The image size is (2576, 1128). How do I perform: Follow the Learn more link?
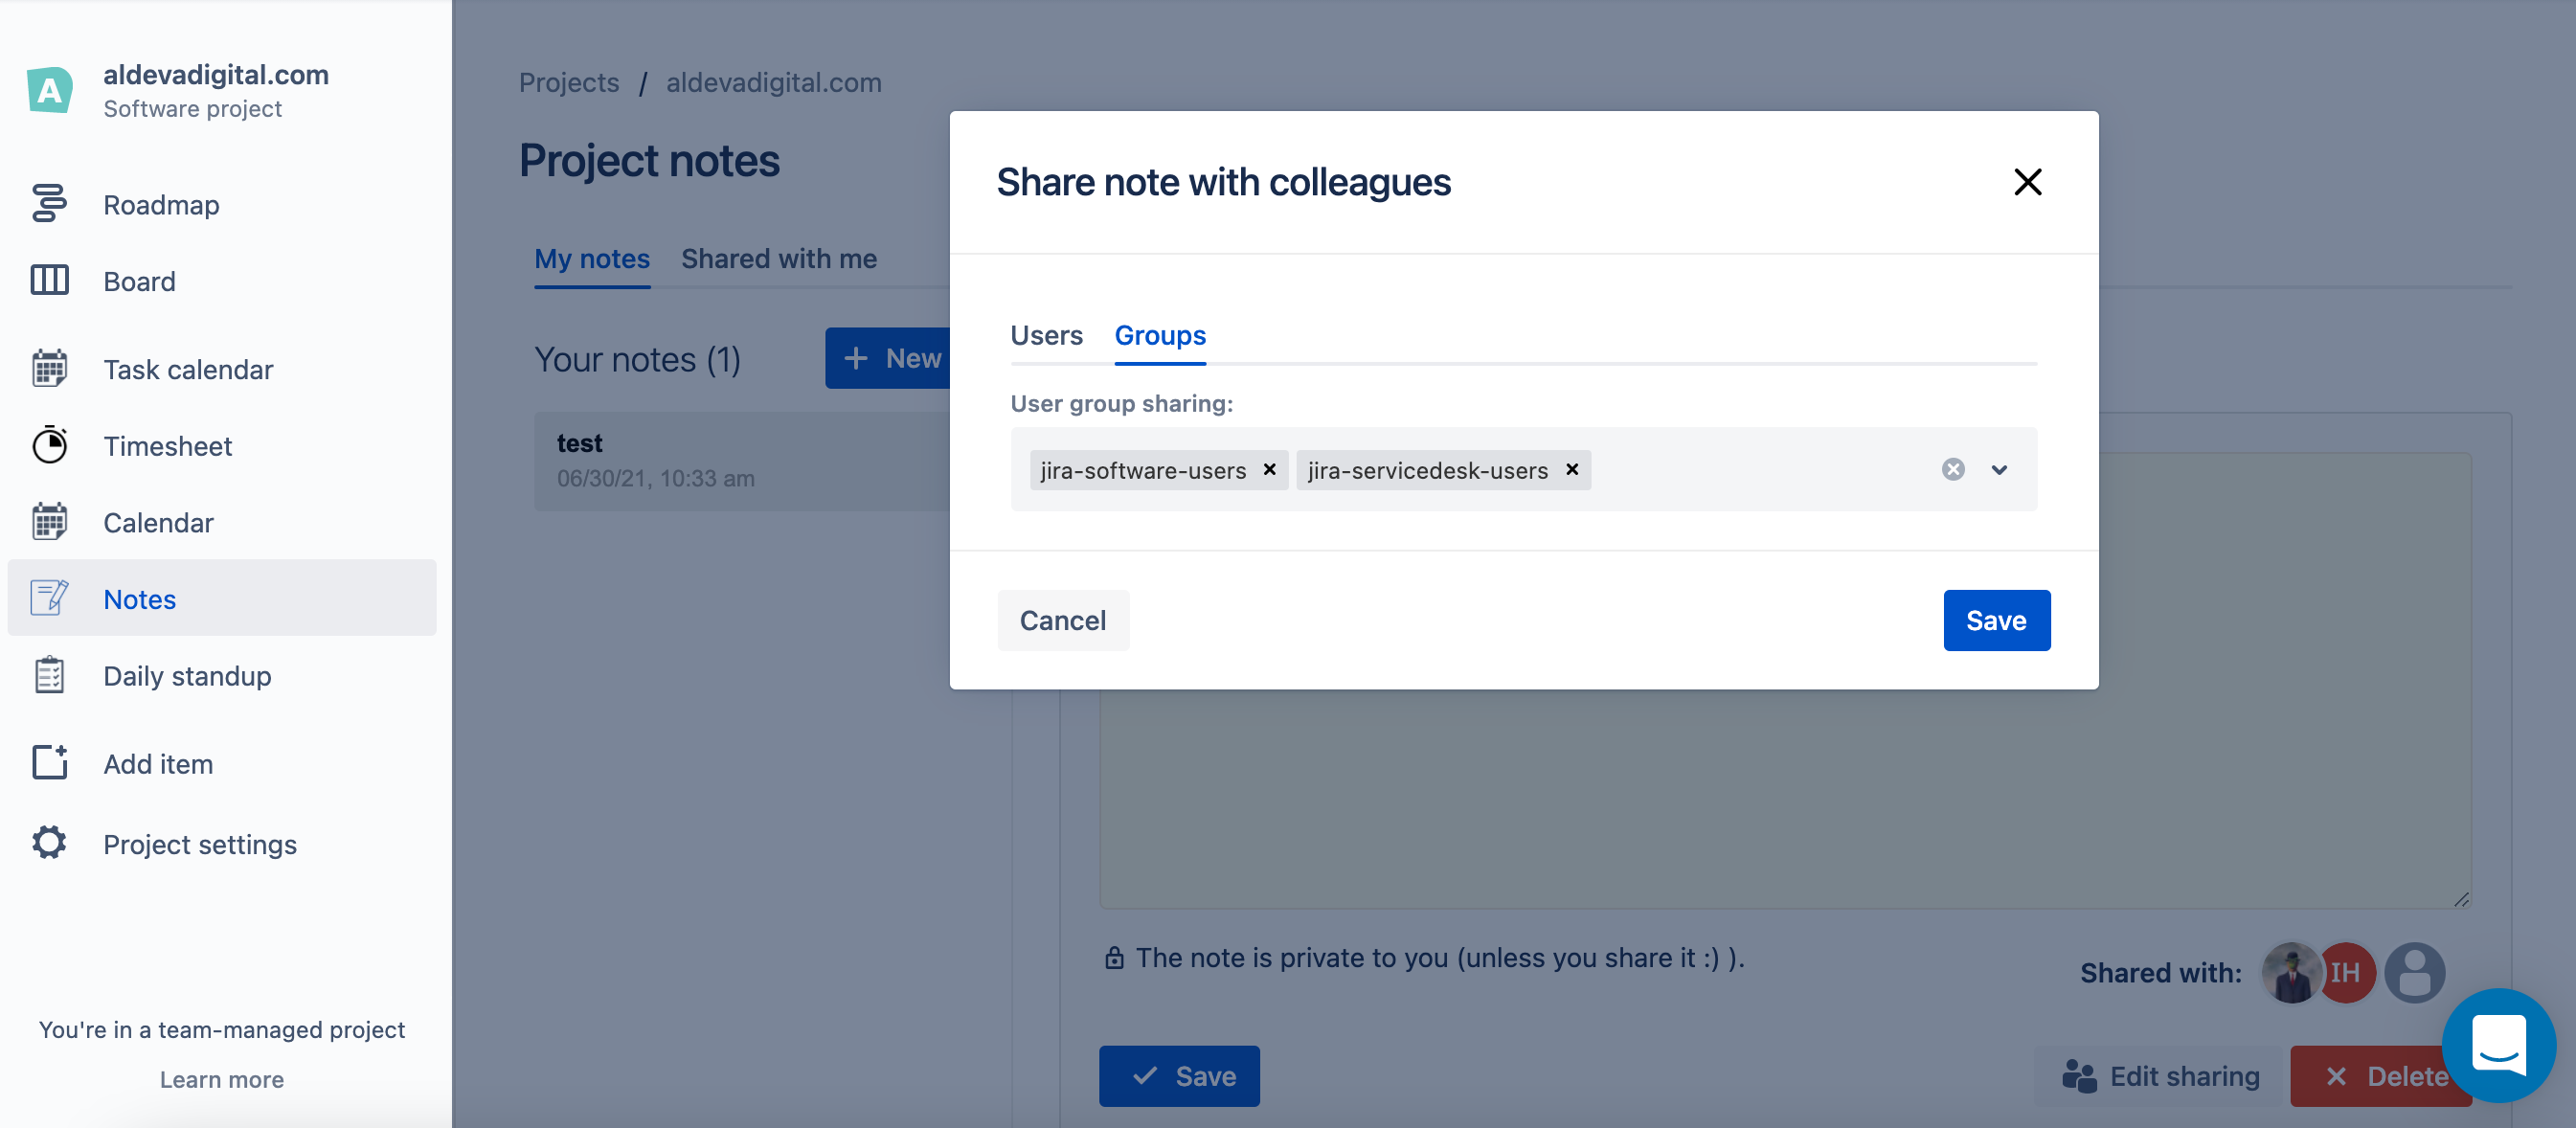point(221,1080)
